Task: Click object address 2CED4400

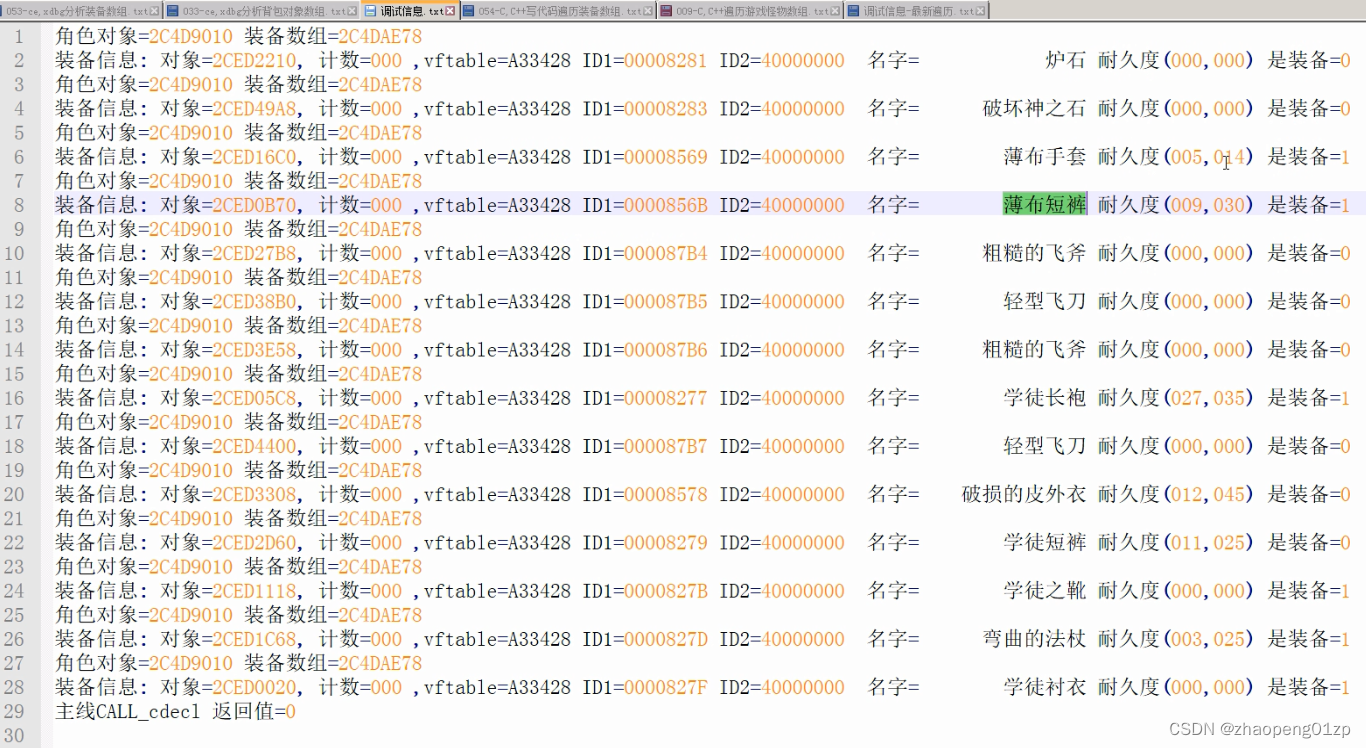Action: coord(254,446)
